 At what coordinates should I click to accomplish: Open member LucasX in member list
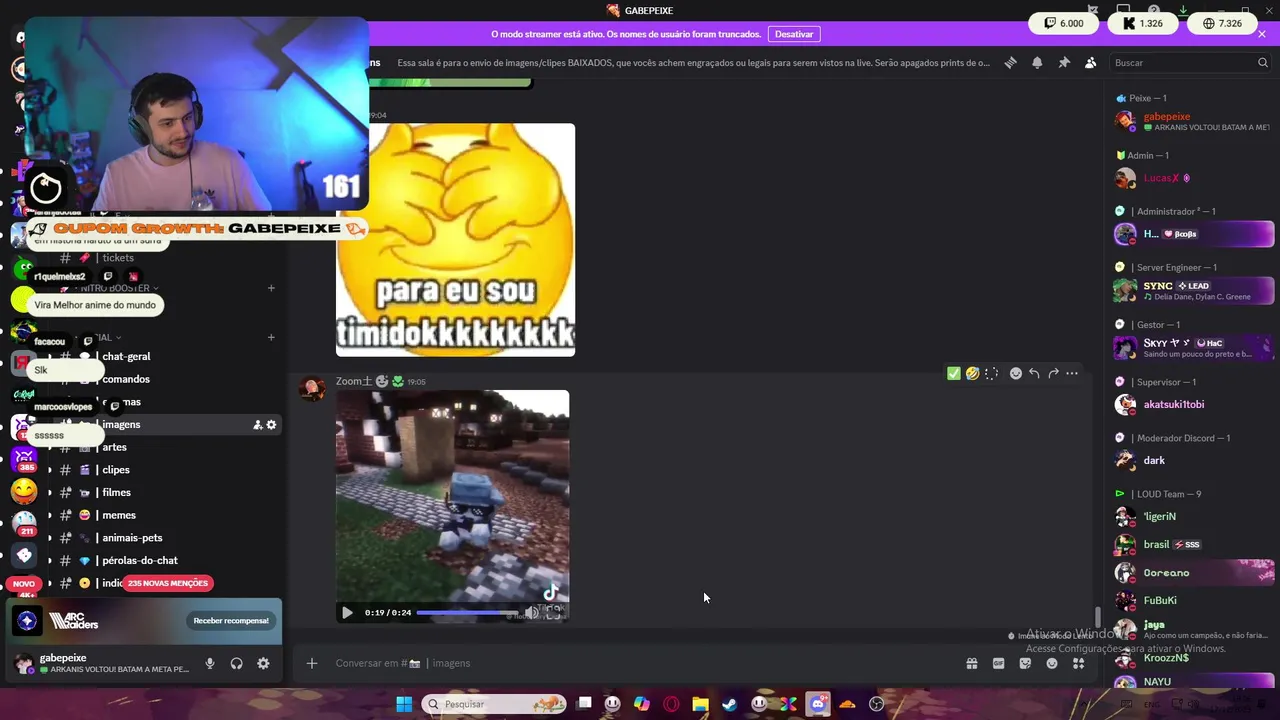pyautogui.click(x=1193, y=178)
